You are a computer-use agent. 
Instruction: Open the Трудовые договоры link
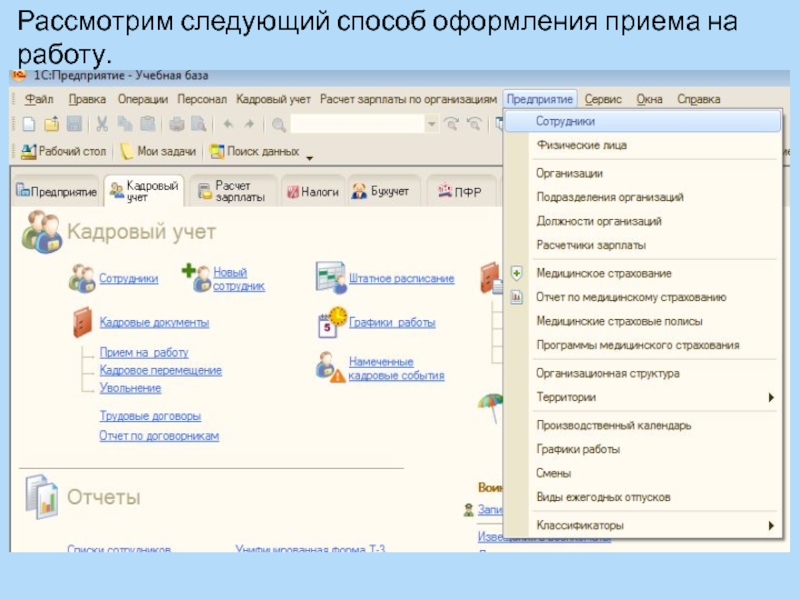pyautogui.click(x=150, y=415)
